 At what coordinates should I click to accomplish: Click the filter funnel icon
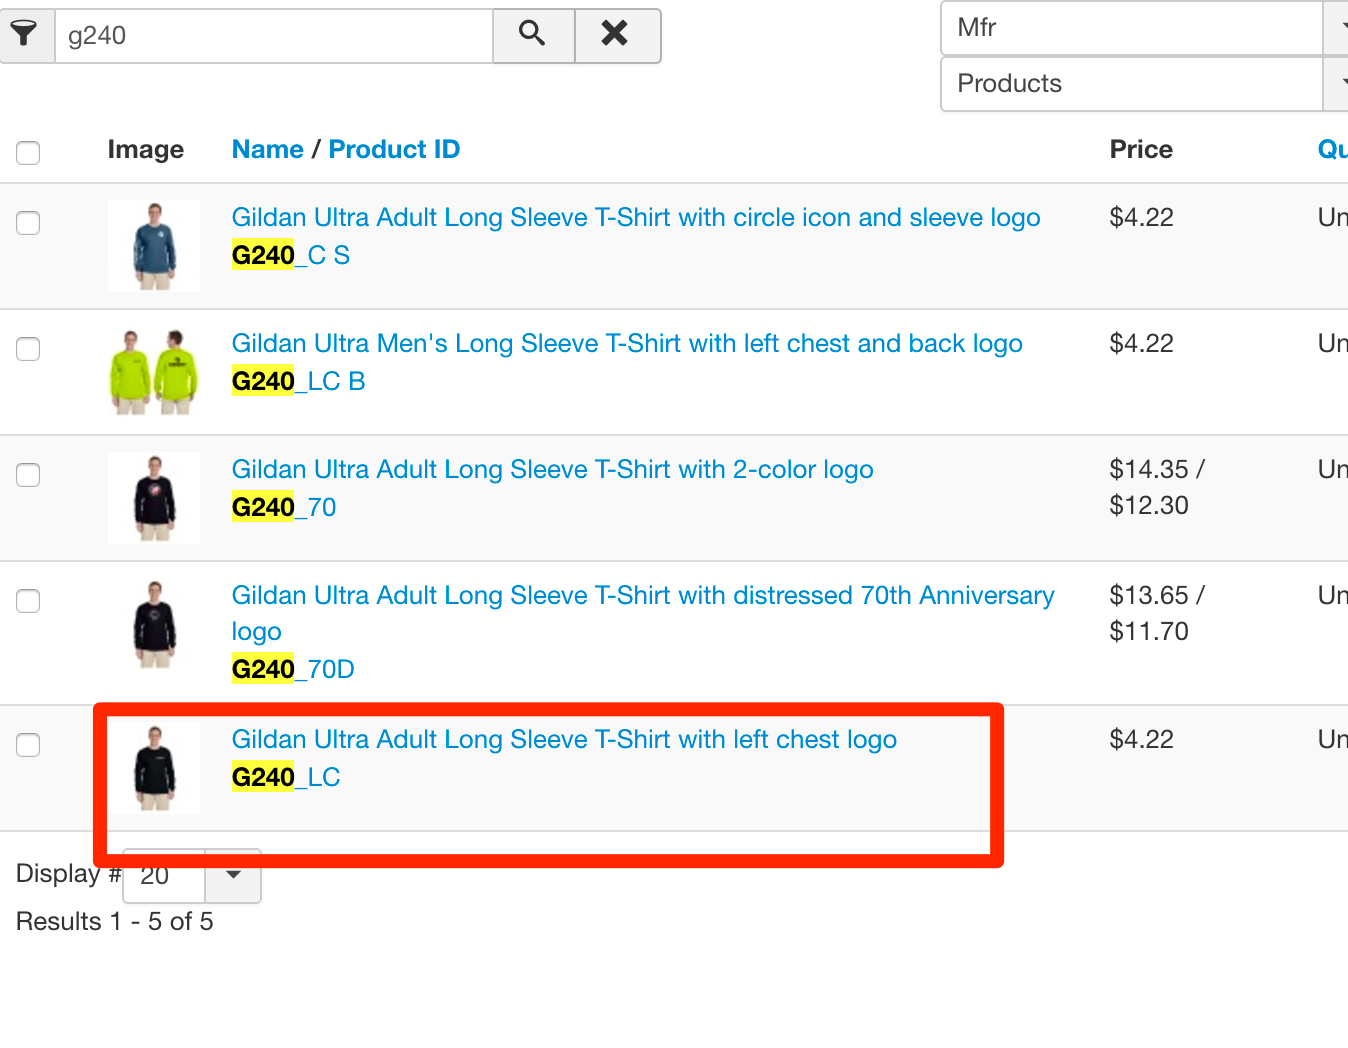[x=24, y=35]
